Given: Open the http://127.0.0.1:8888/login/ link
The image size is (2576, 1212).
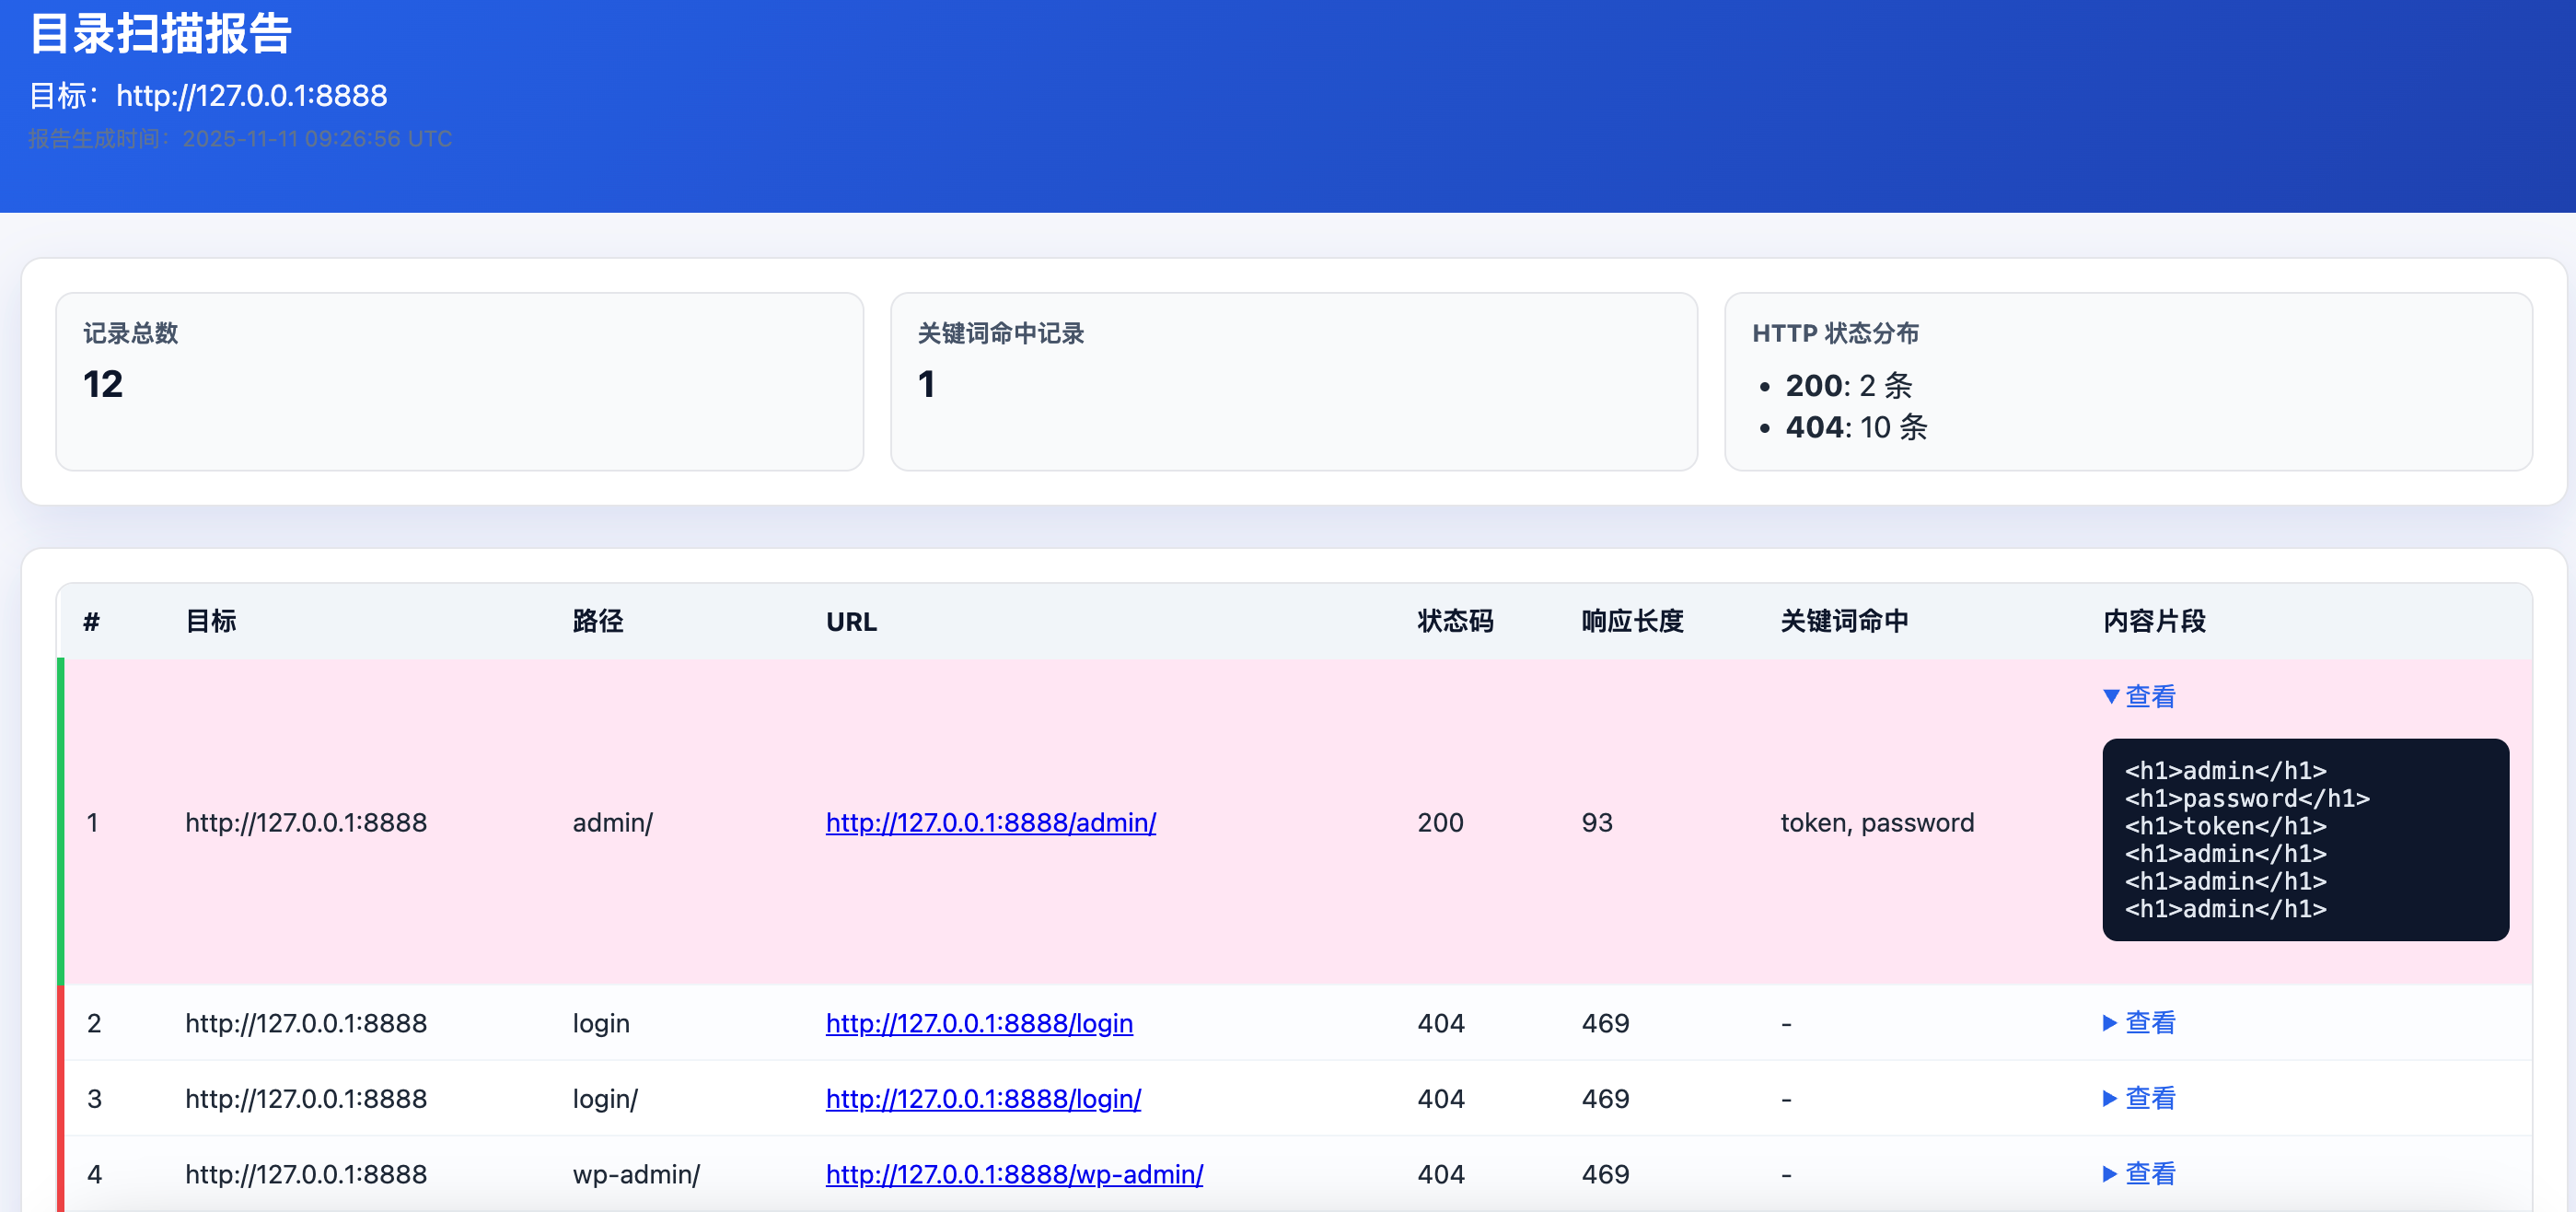Looking at the screenshot, I should point(982,1098).
